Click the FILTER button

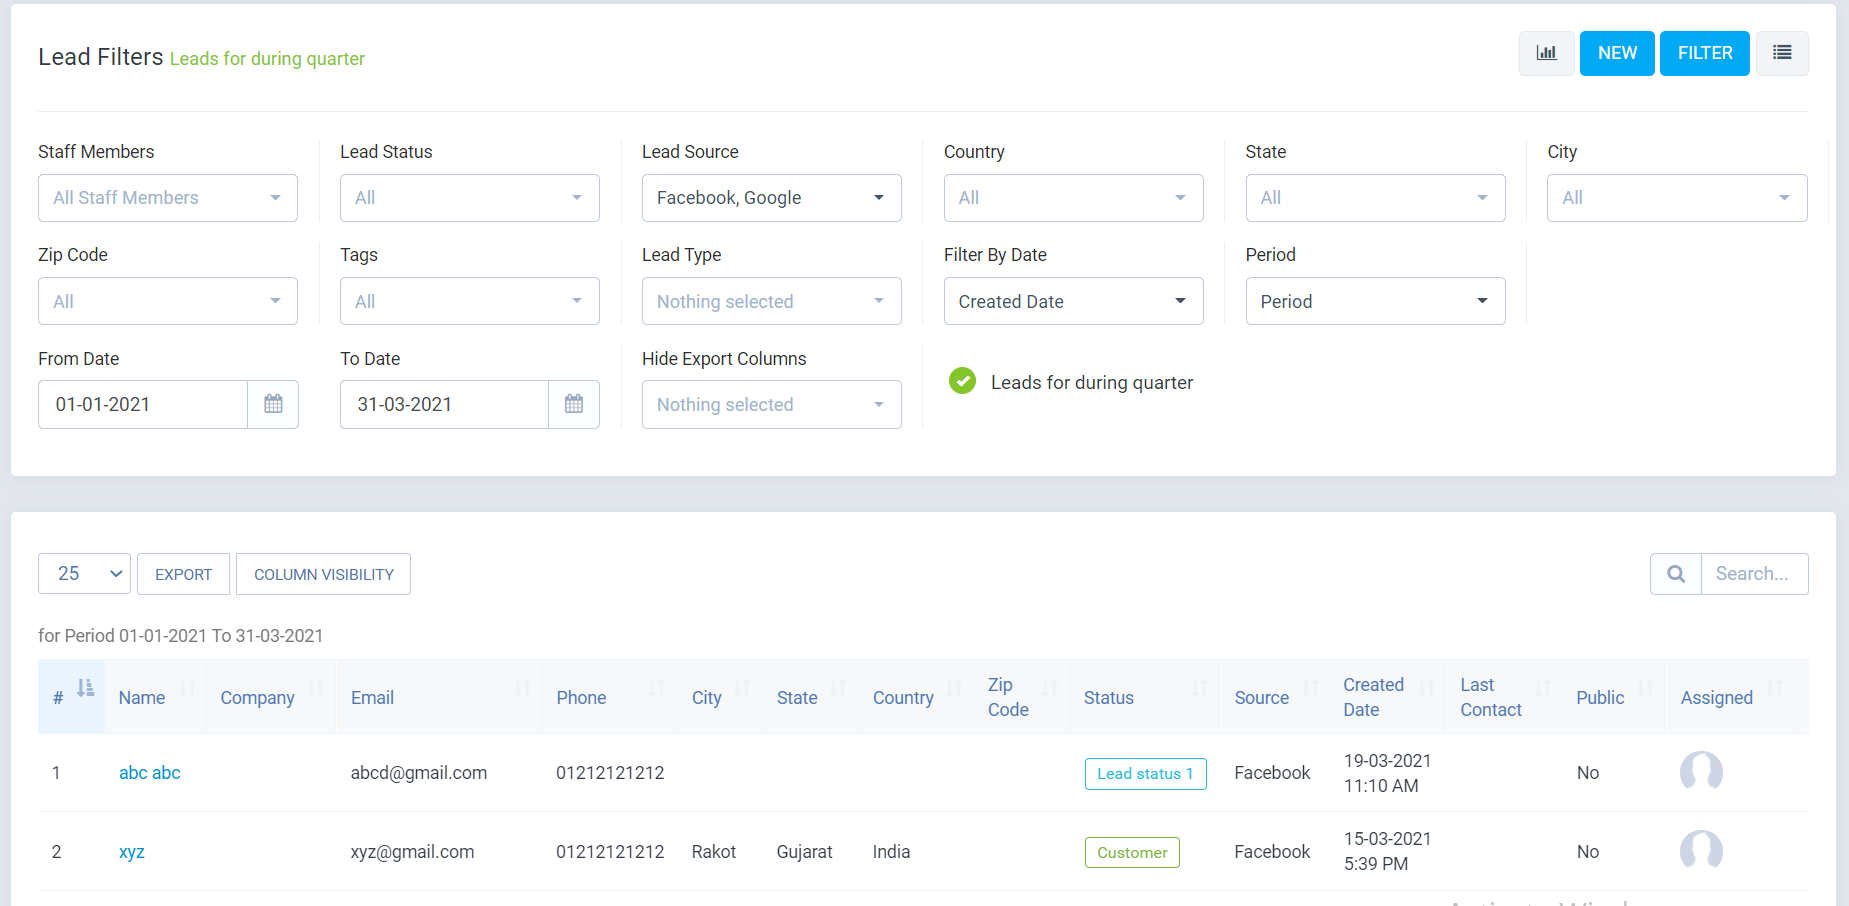(x=1705, y=53)
